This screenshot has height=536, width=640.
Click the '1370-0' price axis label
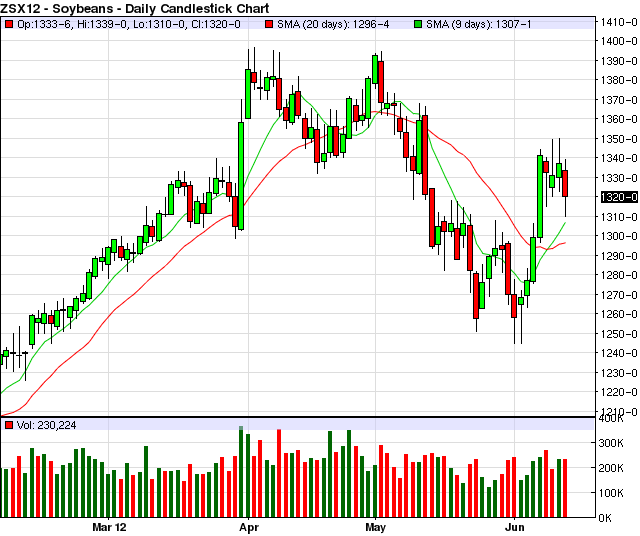tap(619, 100)
